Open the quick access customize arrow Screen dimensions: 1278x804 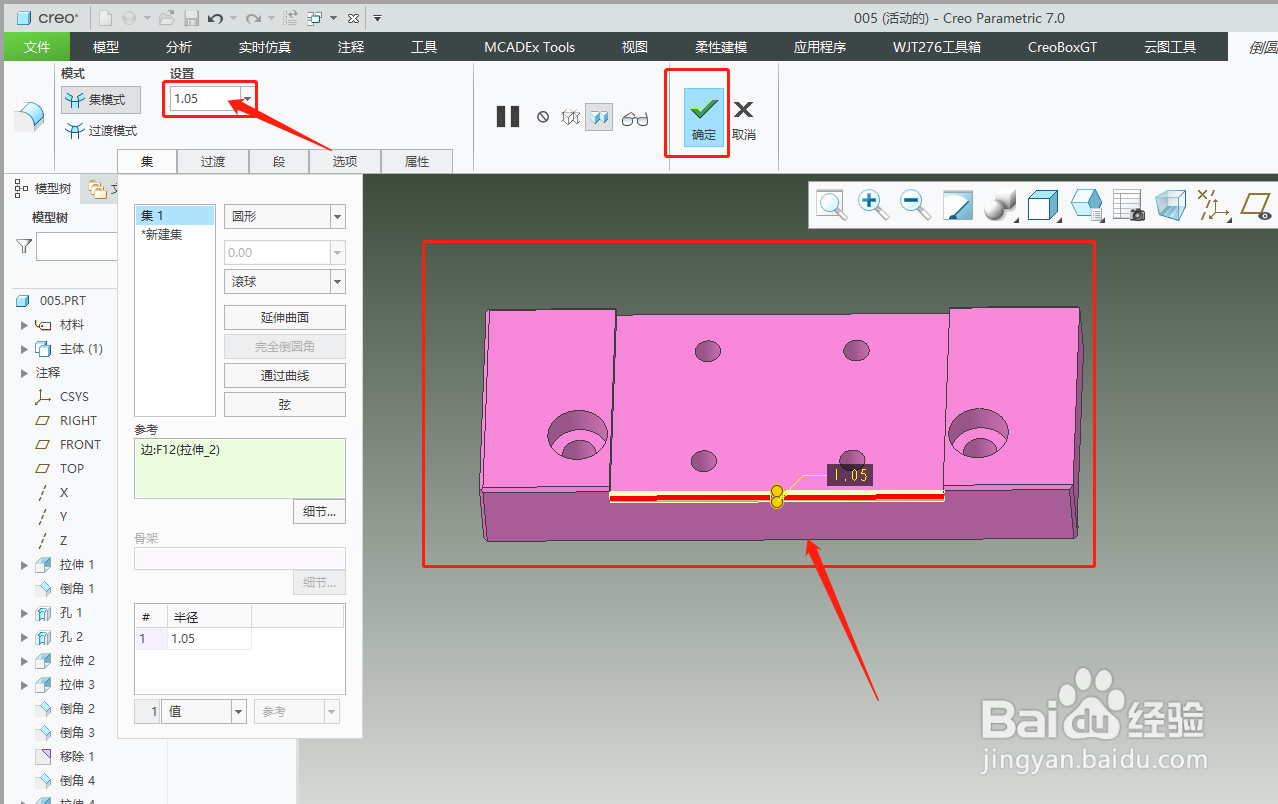tap(377, 18)
